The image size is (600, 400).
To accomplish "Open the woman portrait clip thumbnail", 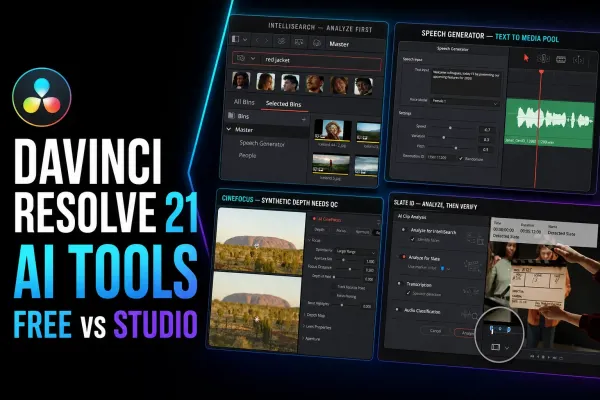I will pos(333,130).
